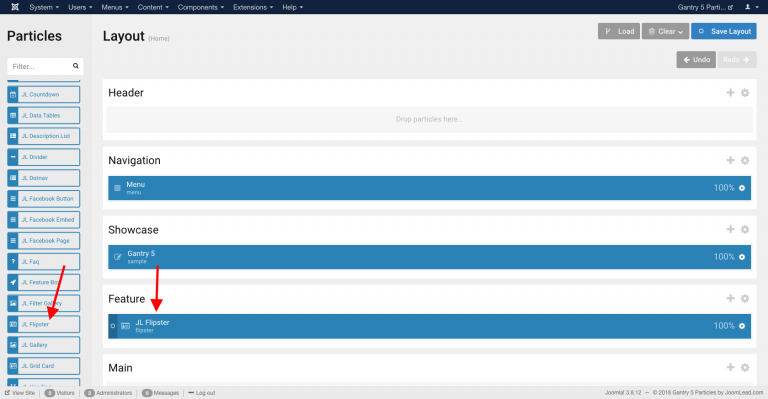768x399 pixels.
Task: Open the Extensions menu
Action: [253, 7]
